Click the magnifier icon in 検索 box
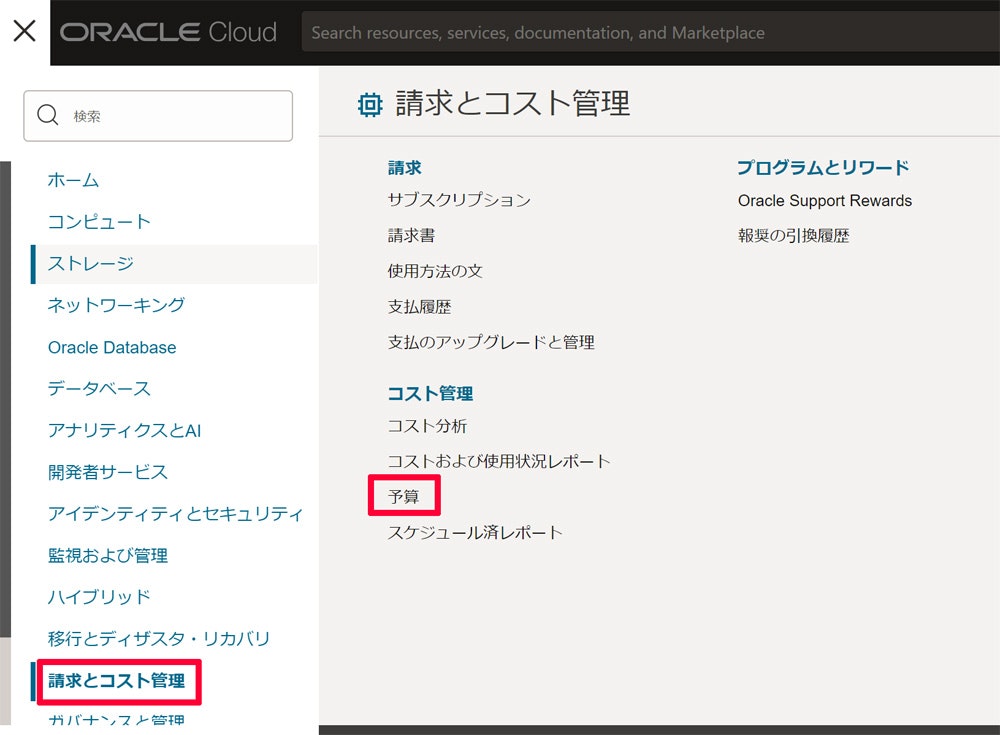 [48, 115]
